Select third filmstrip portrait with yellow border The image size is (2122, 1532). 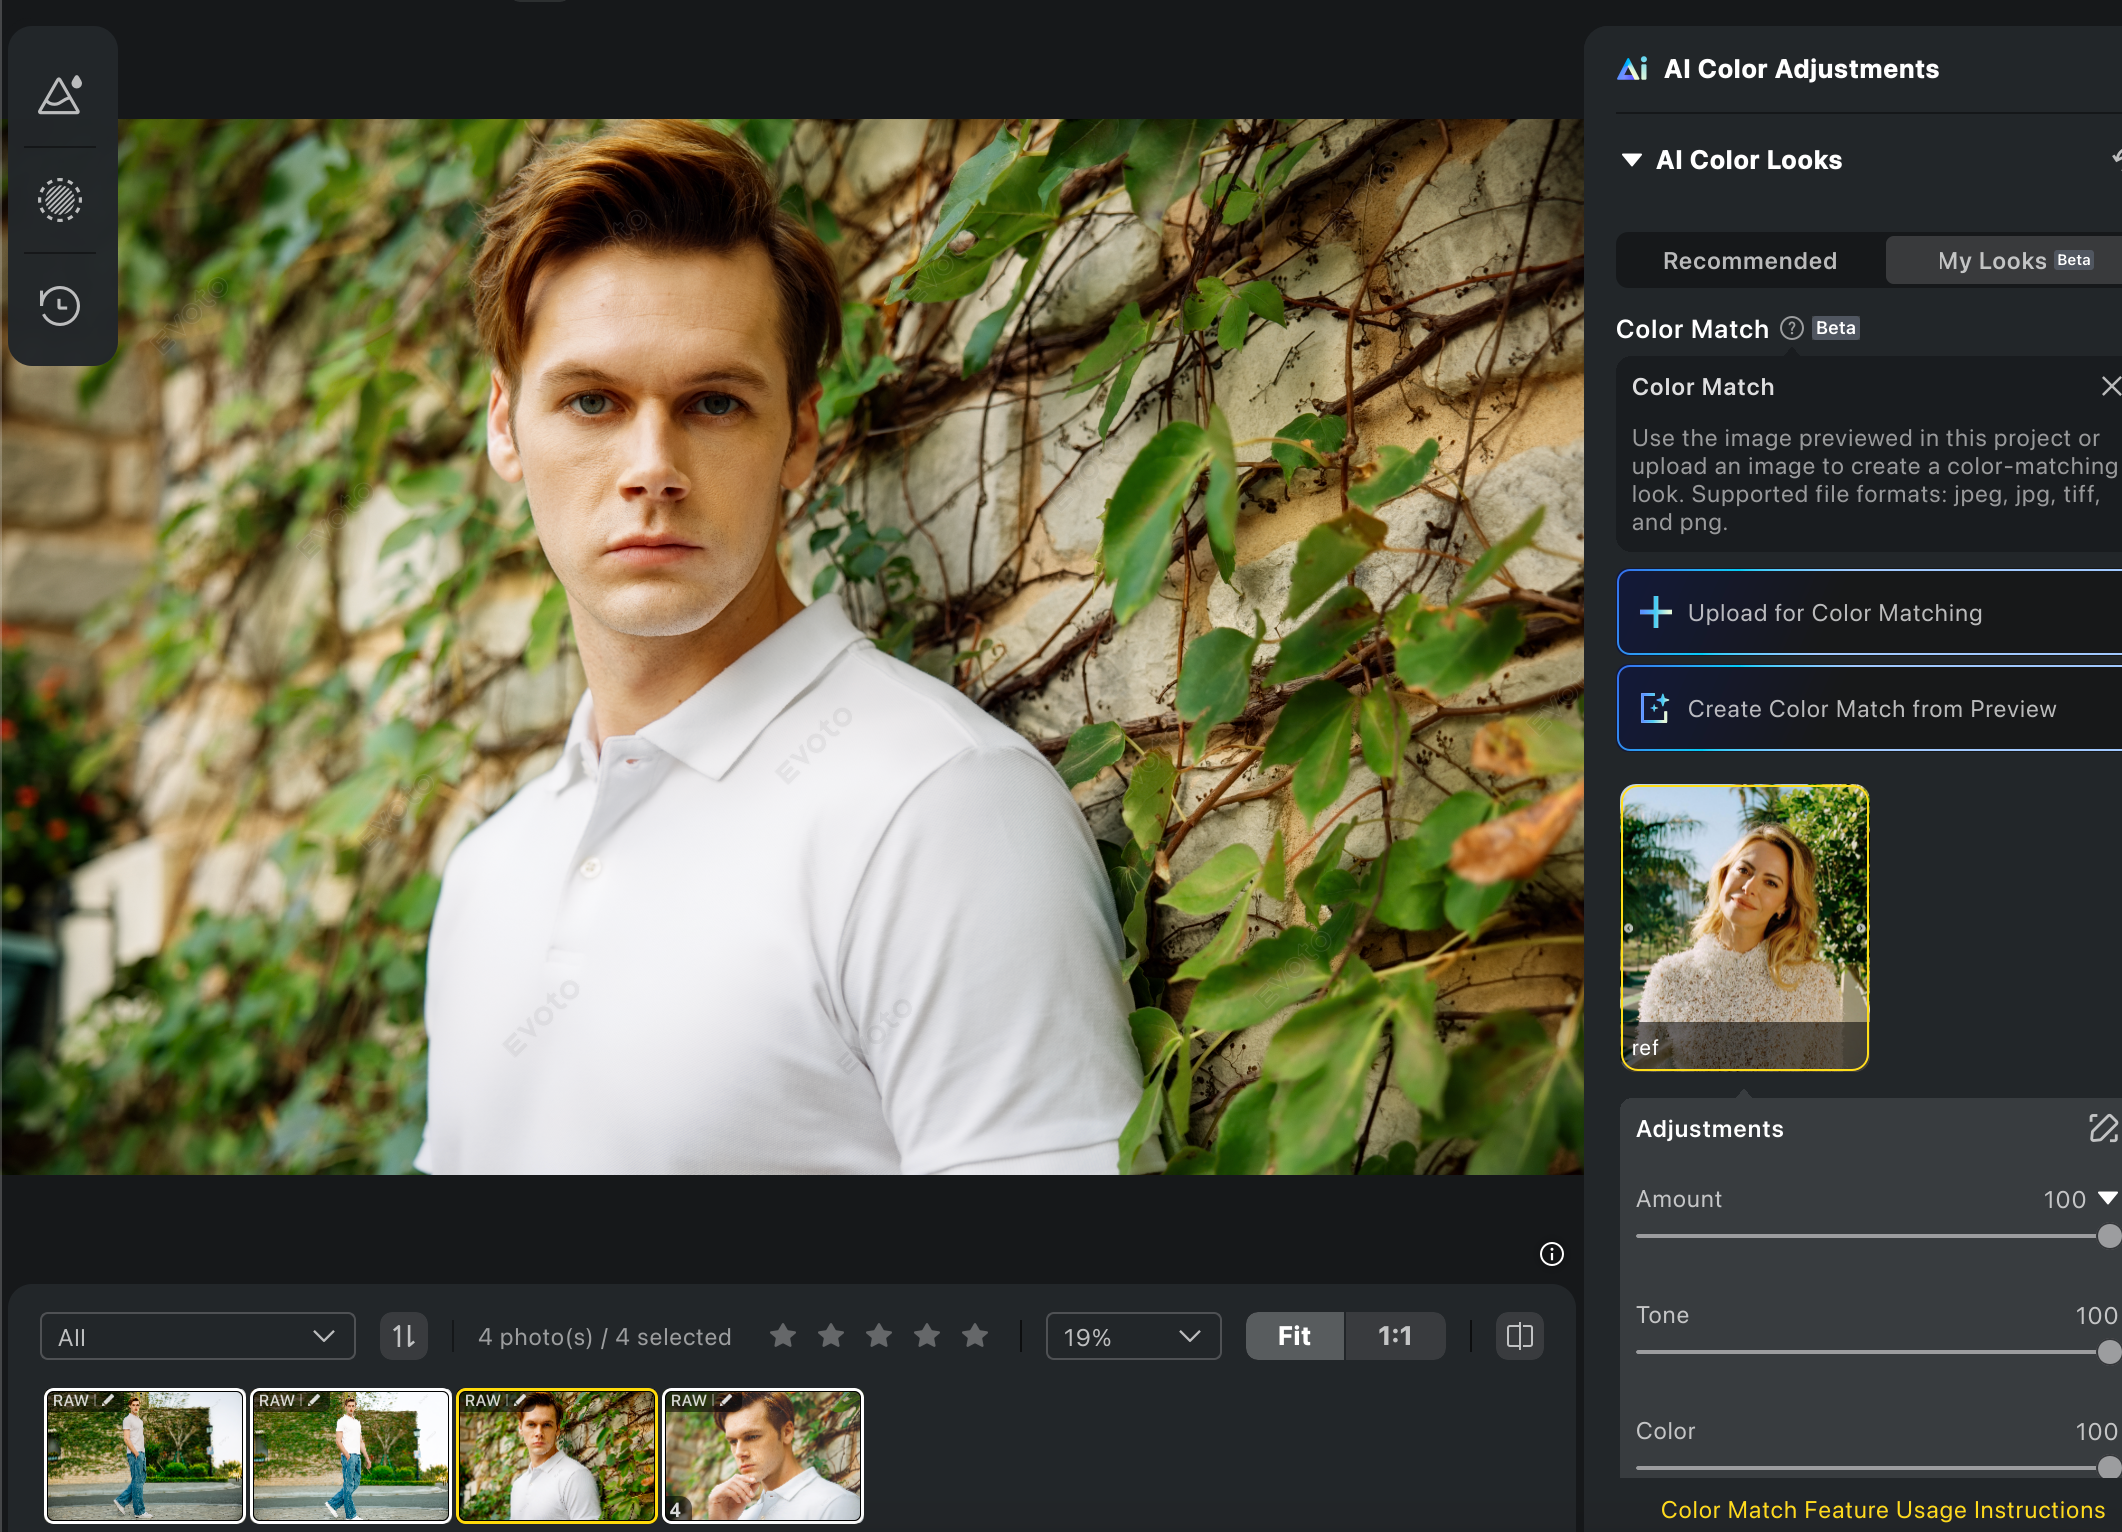click(x=557, y=1456)
